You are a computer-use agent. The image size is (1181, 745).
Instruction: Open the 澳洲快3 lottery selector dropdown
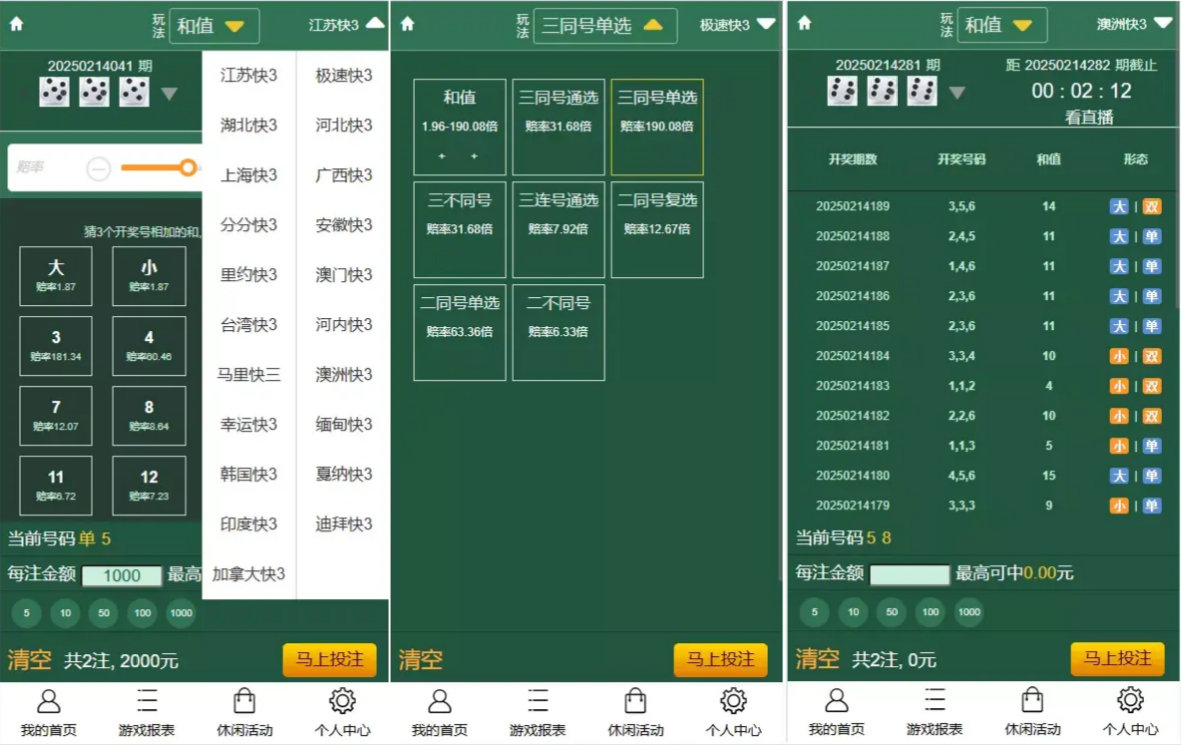(x=1133, y=24)
